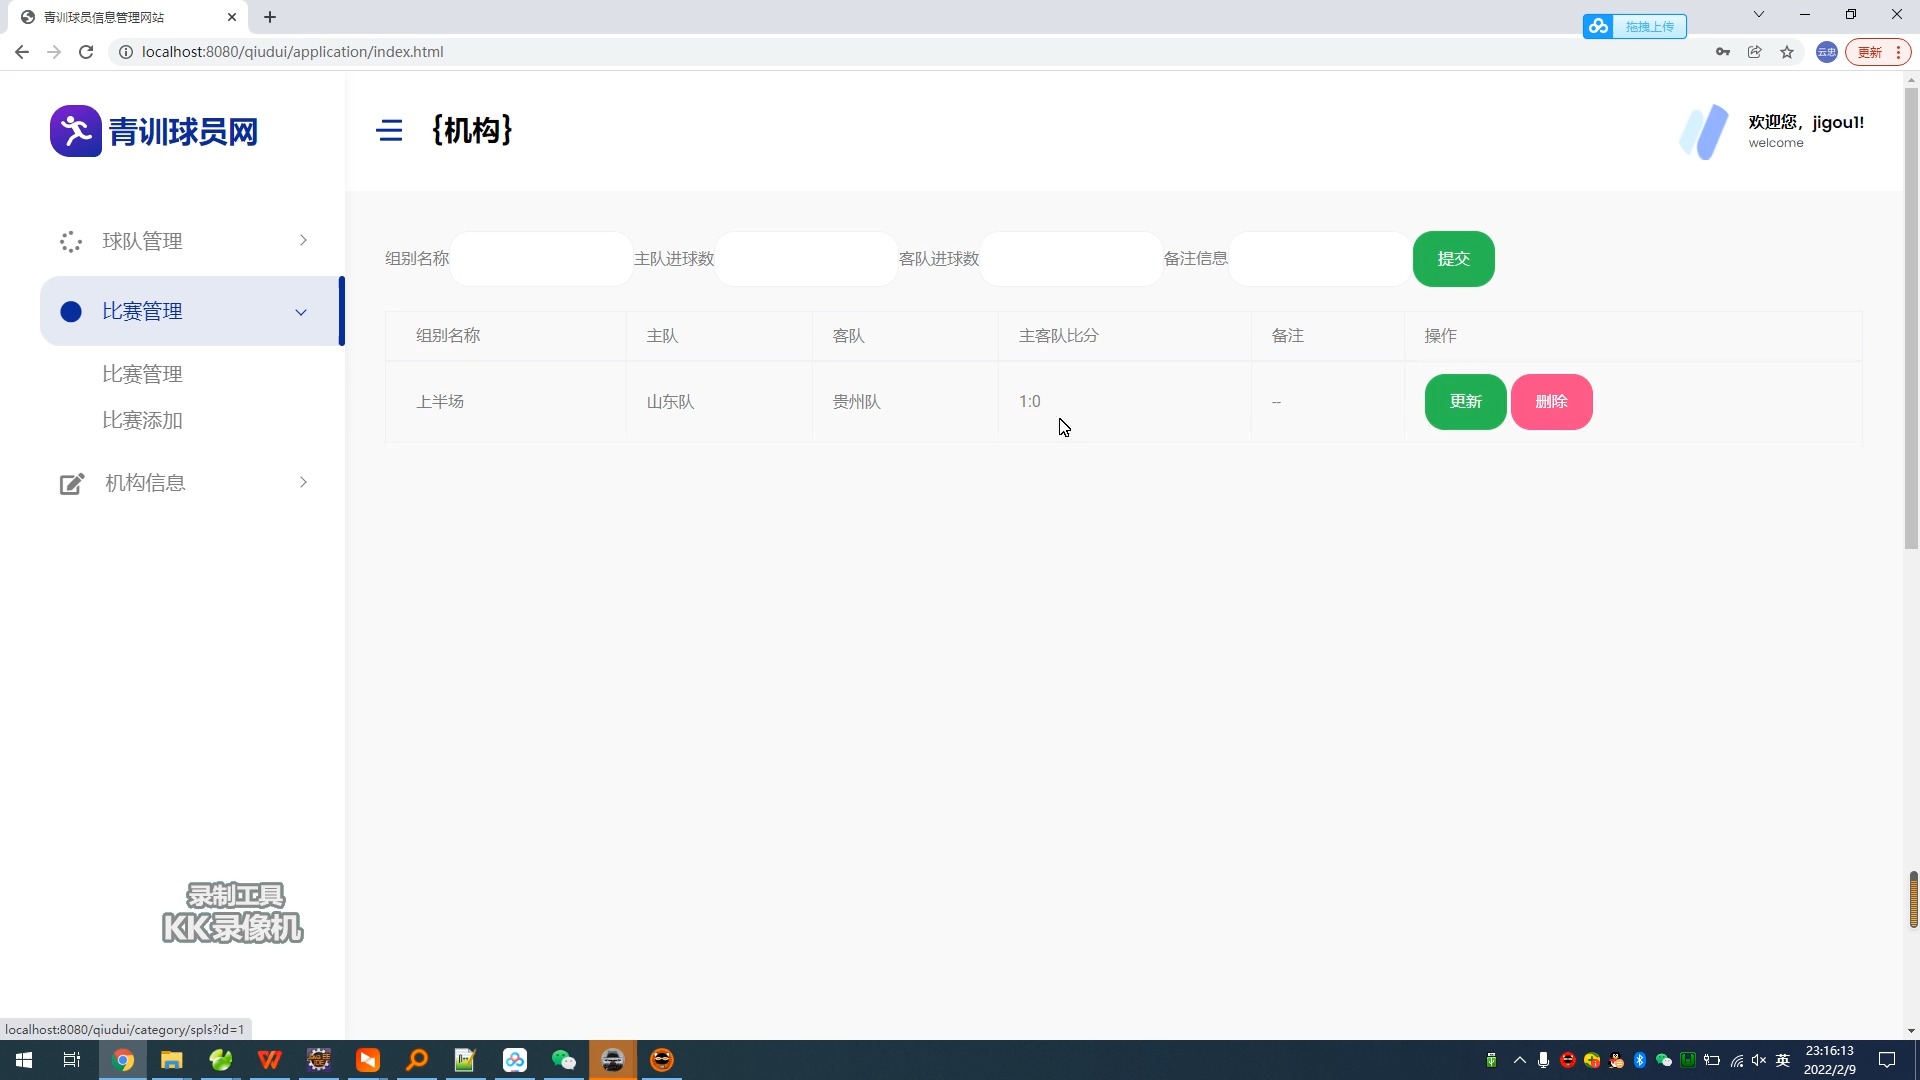Open File Explorer from the taskbar
This screenshot has height=1080, width=1920.
coord(172,1060)
